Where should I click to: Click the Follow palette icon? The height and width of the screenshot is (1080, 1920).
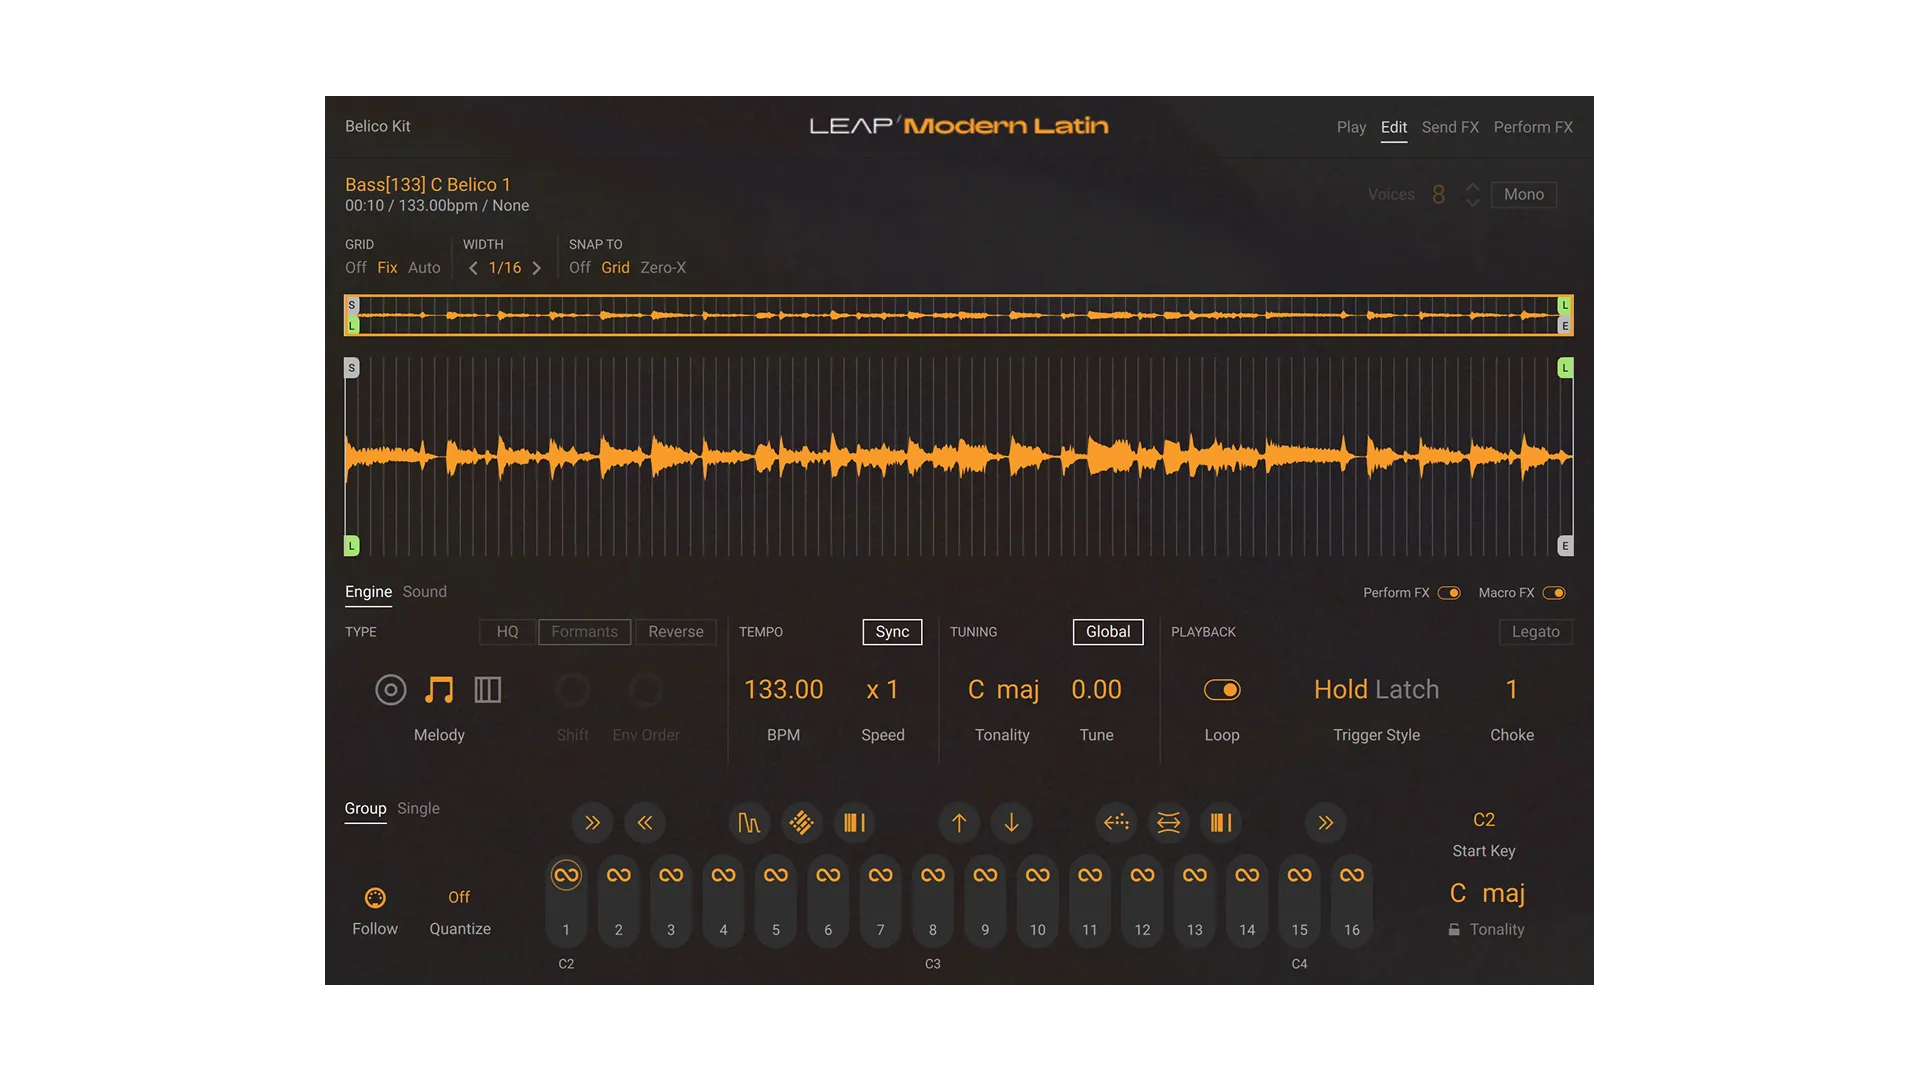[375, 898]
